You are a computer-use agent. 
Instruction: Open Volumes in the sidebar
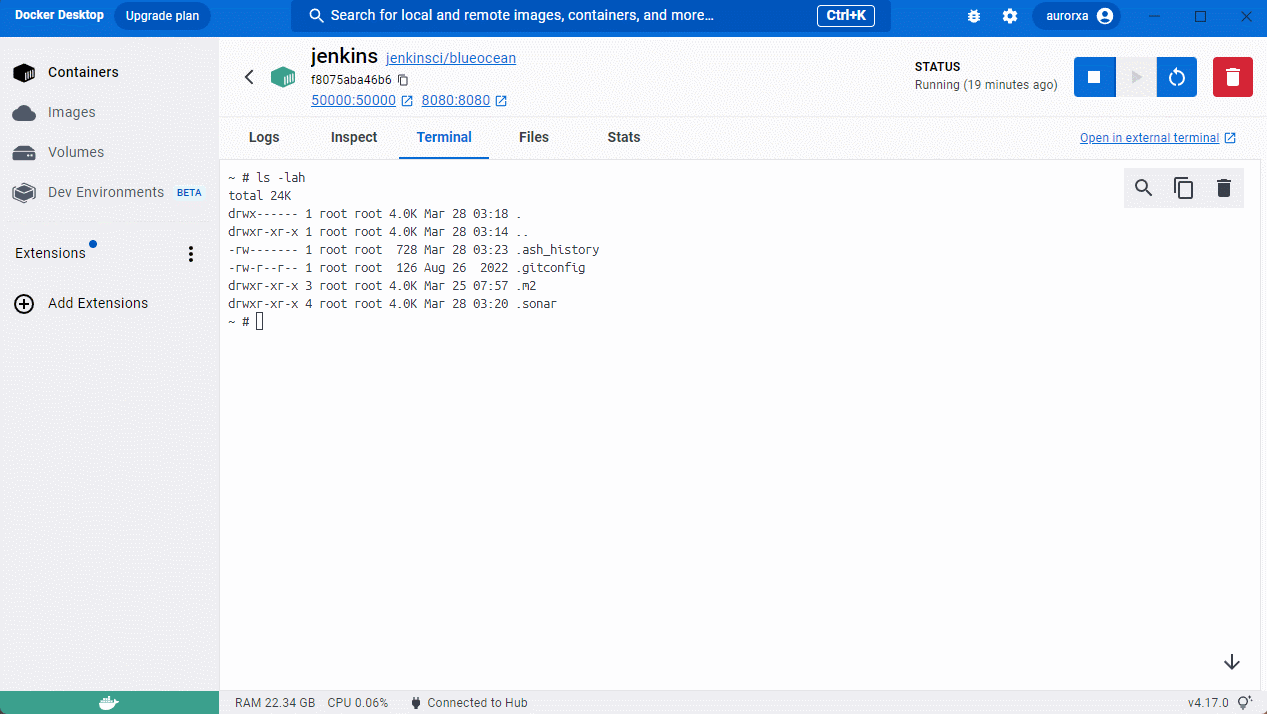[109, 152]
